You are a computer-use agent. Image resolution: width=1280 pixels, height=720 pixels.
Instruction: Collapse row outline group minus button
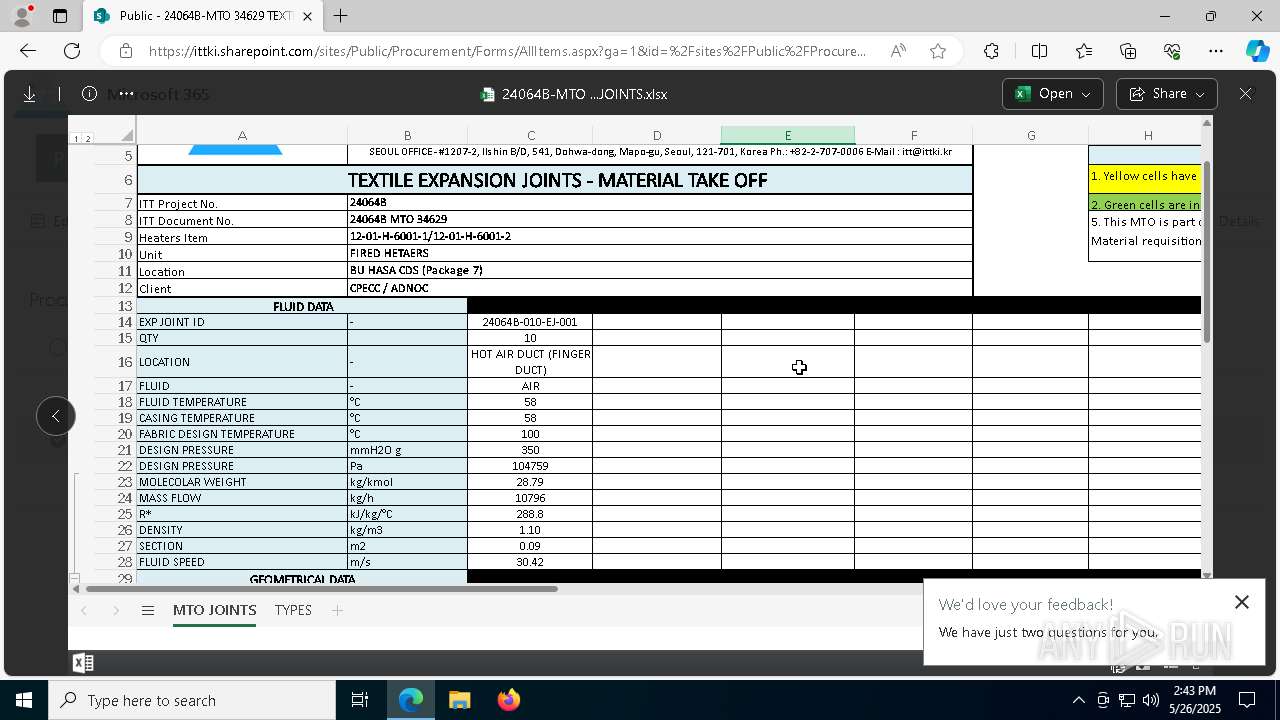75,578
